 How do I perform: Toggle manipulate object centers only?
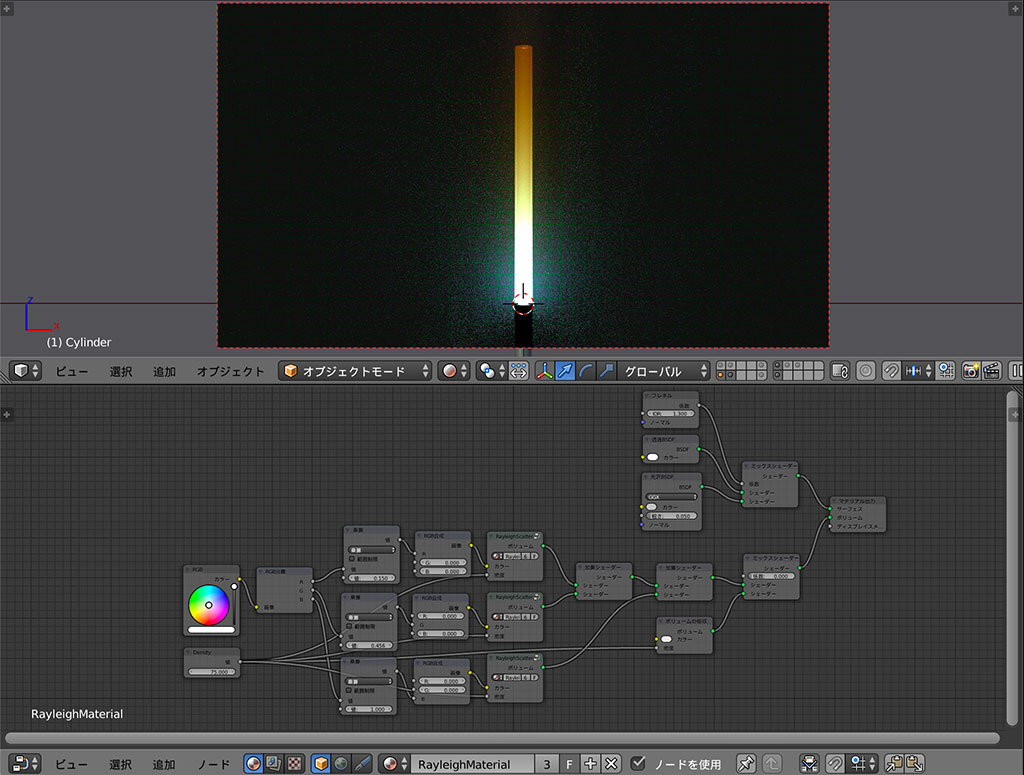(x=519, y=371)
